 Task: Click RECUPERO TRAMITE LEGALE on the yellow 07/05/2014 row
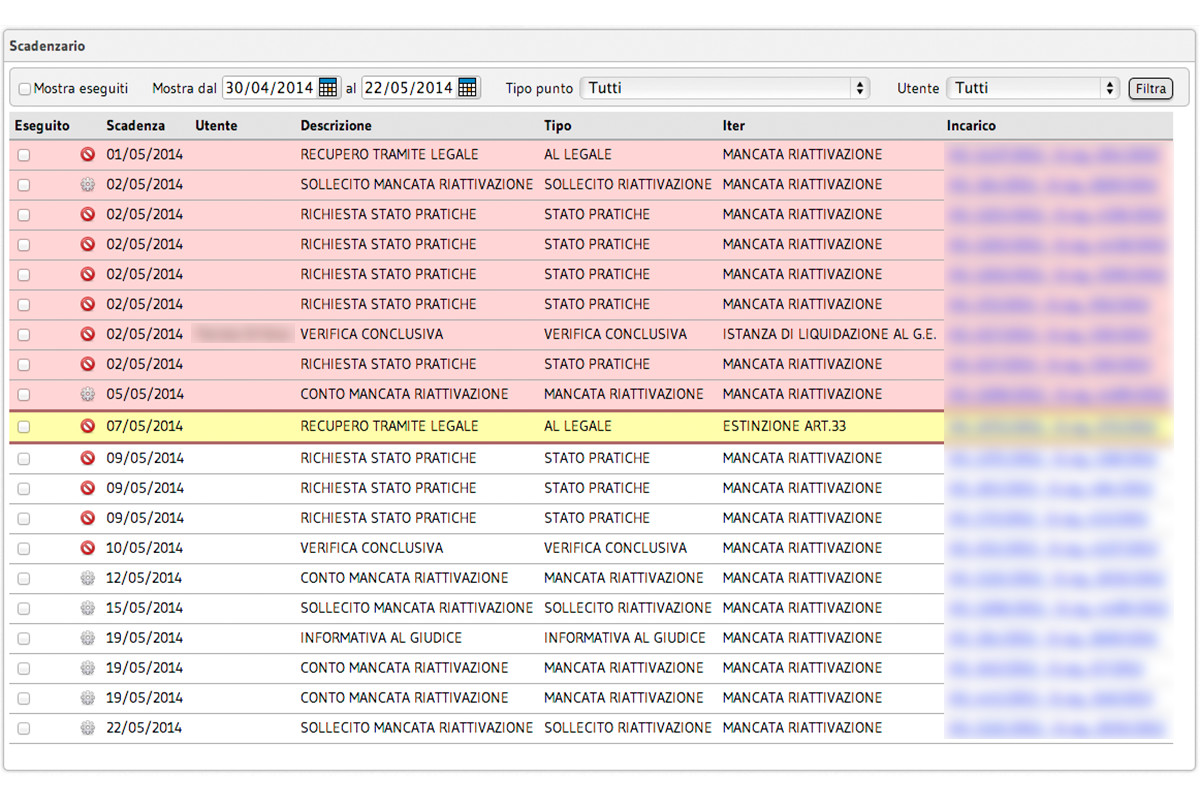389,426
